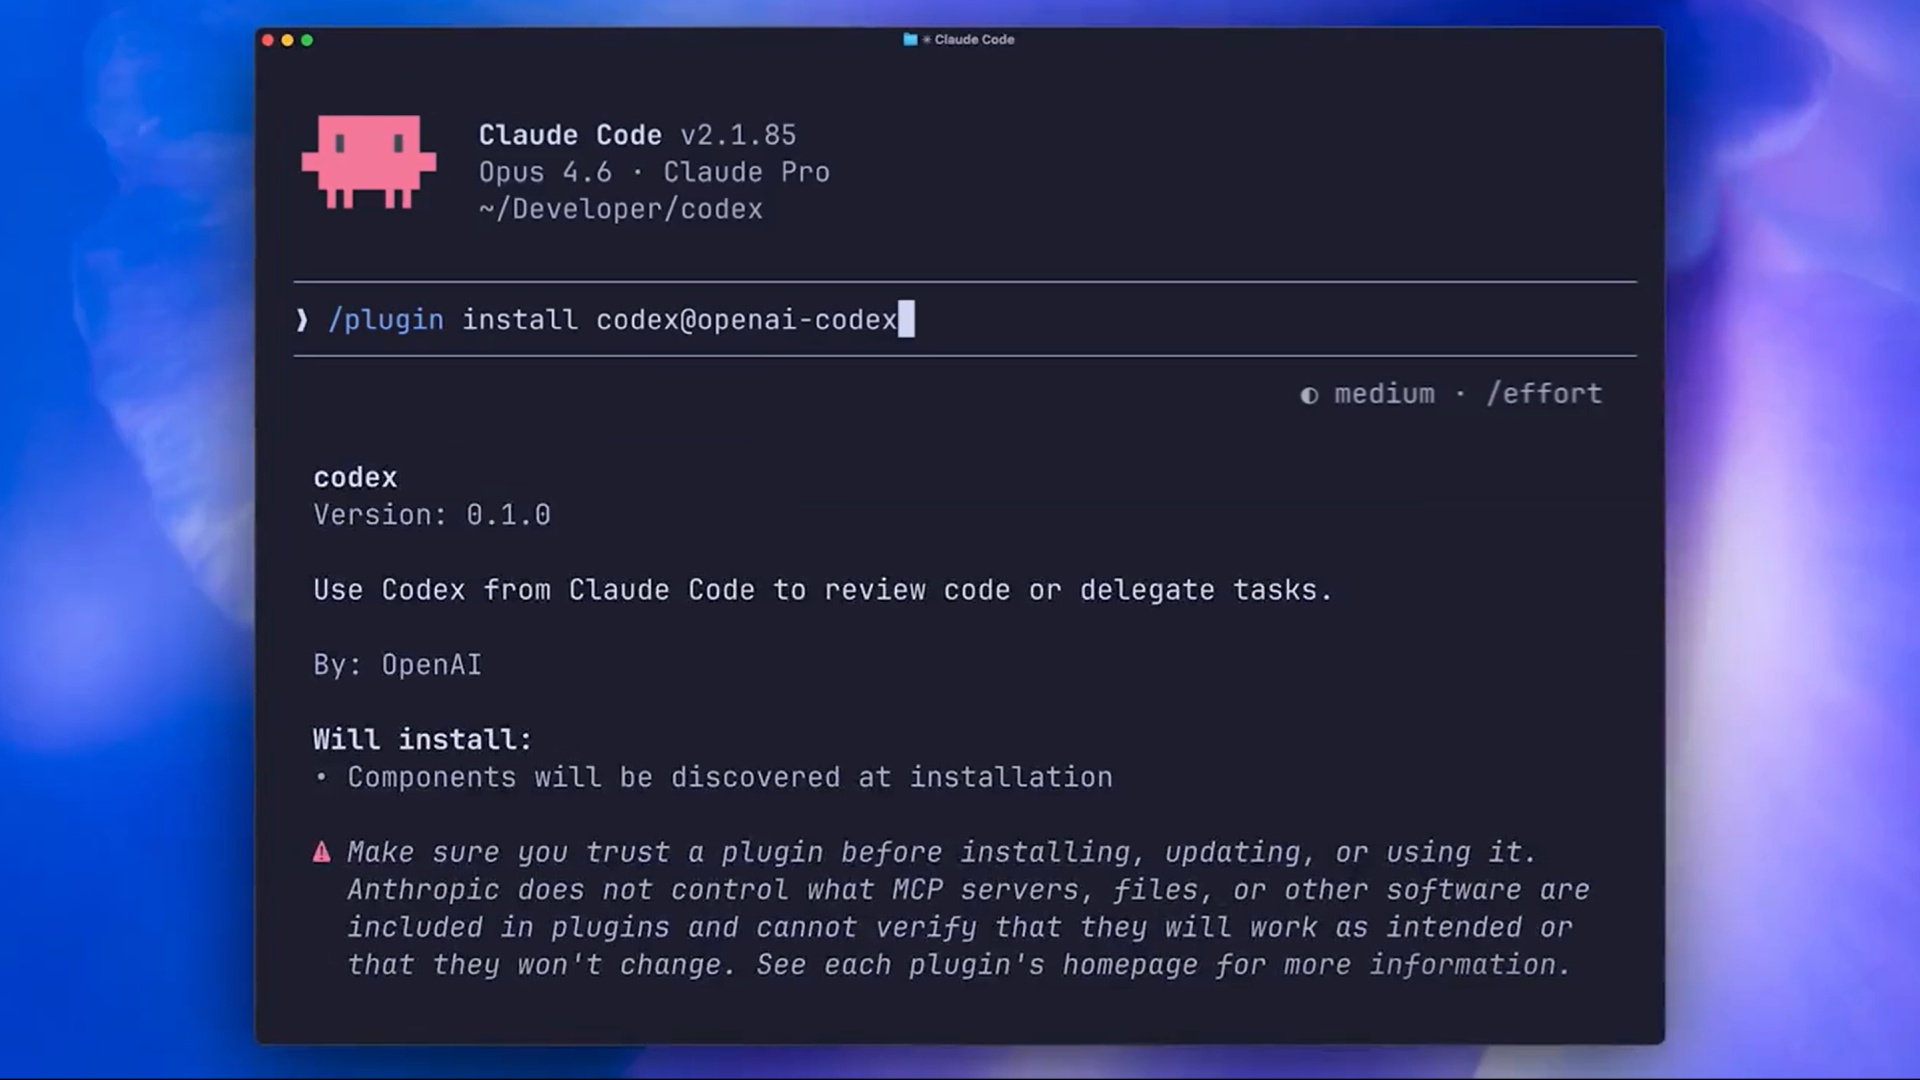This screenshot has width=1920, height=1080.
Task: Click the medium effort label
Action: [x=1385, y=394]
